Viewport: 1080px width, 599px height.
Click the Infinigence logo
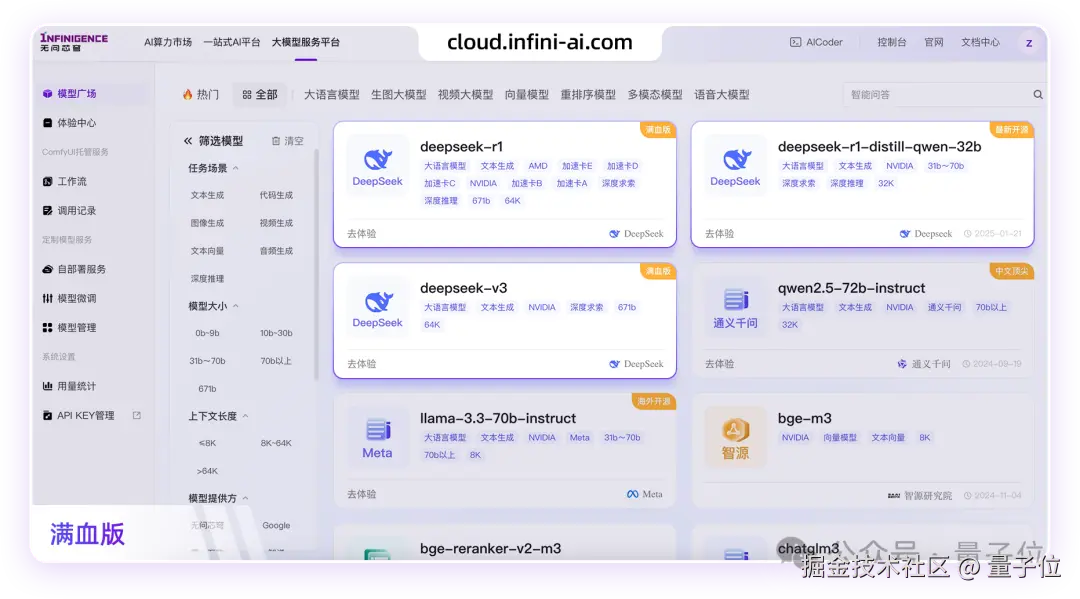click(74, 42)
